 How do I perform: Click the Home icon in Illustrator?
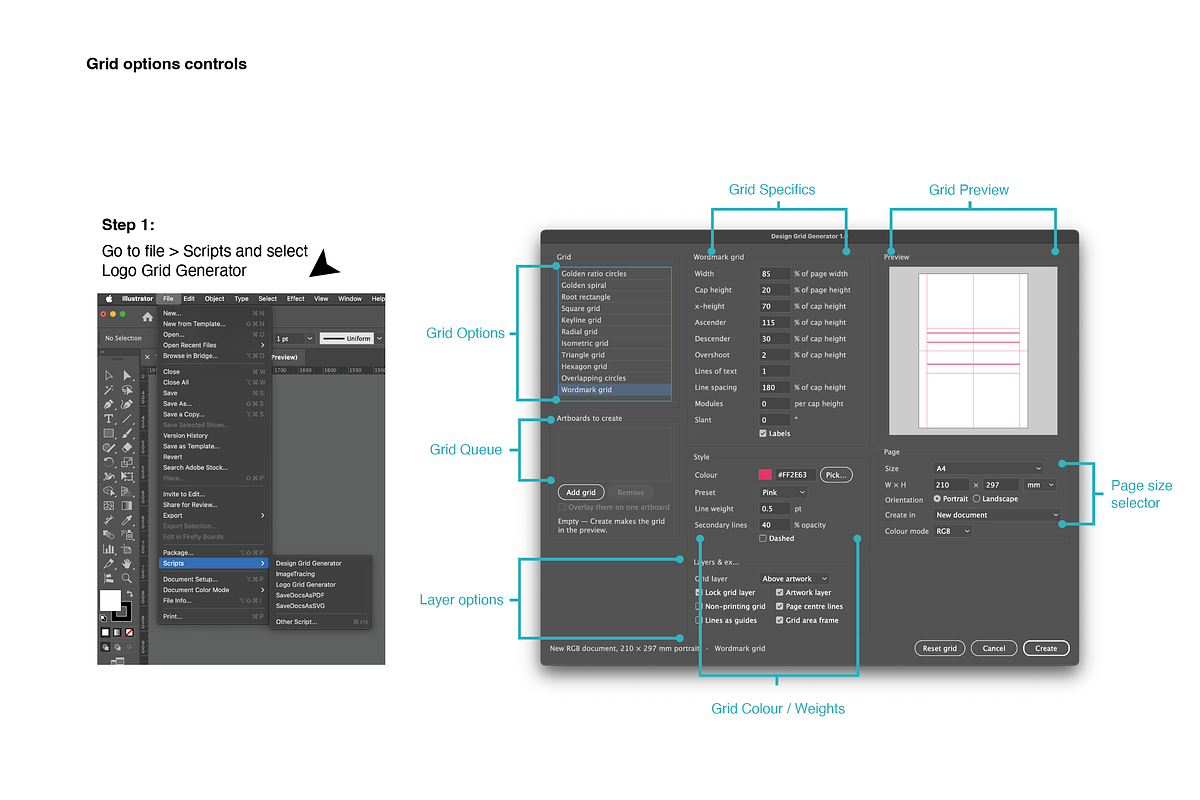tap(147, 317)
